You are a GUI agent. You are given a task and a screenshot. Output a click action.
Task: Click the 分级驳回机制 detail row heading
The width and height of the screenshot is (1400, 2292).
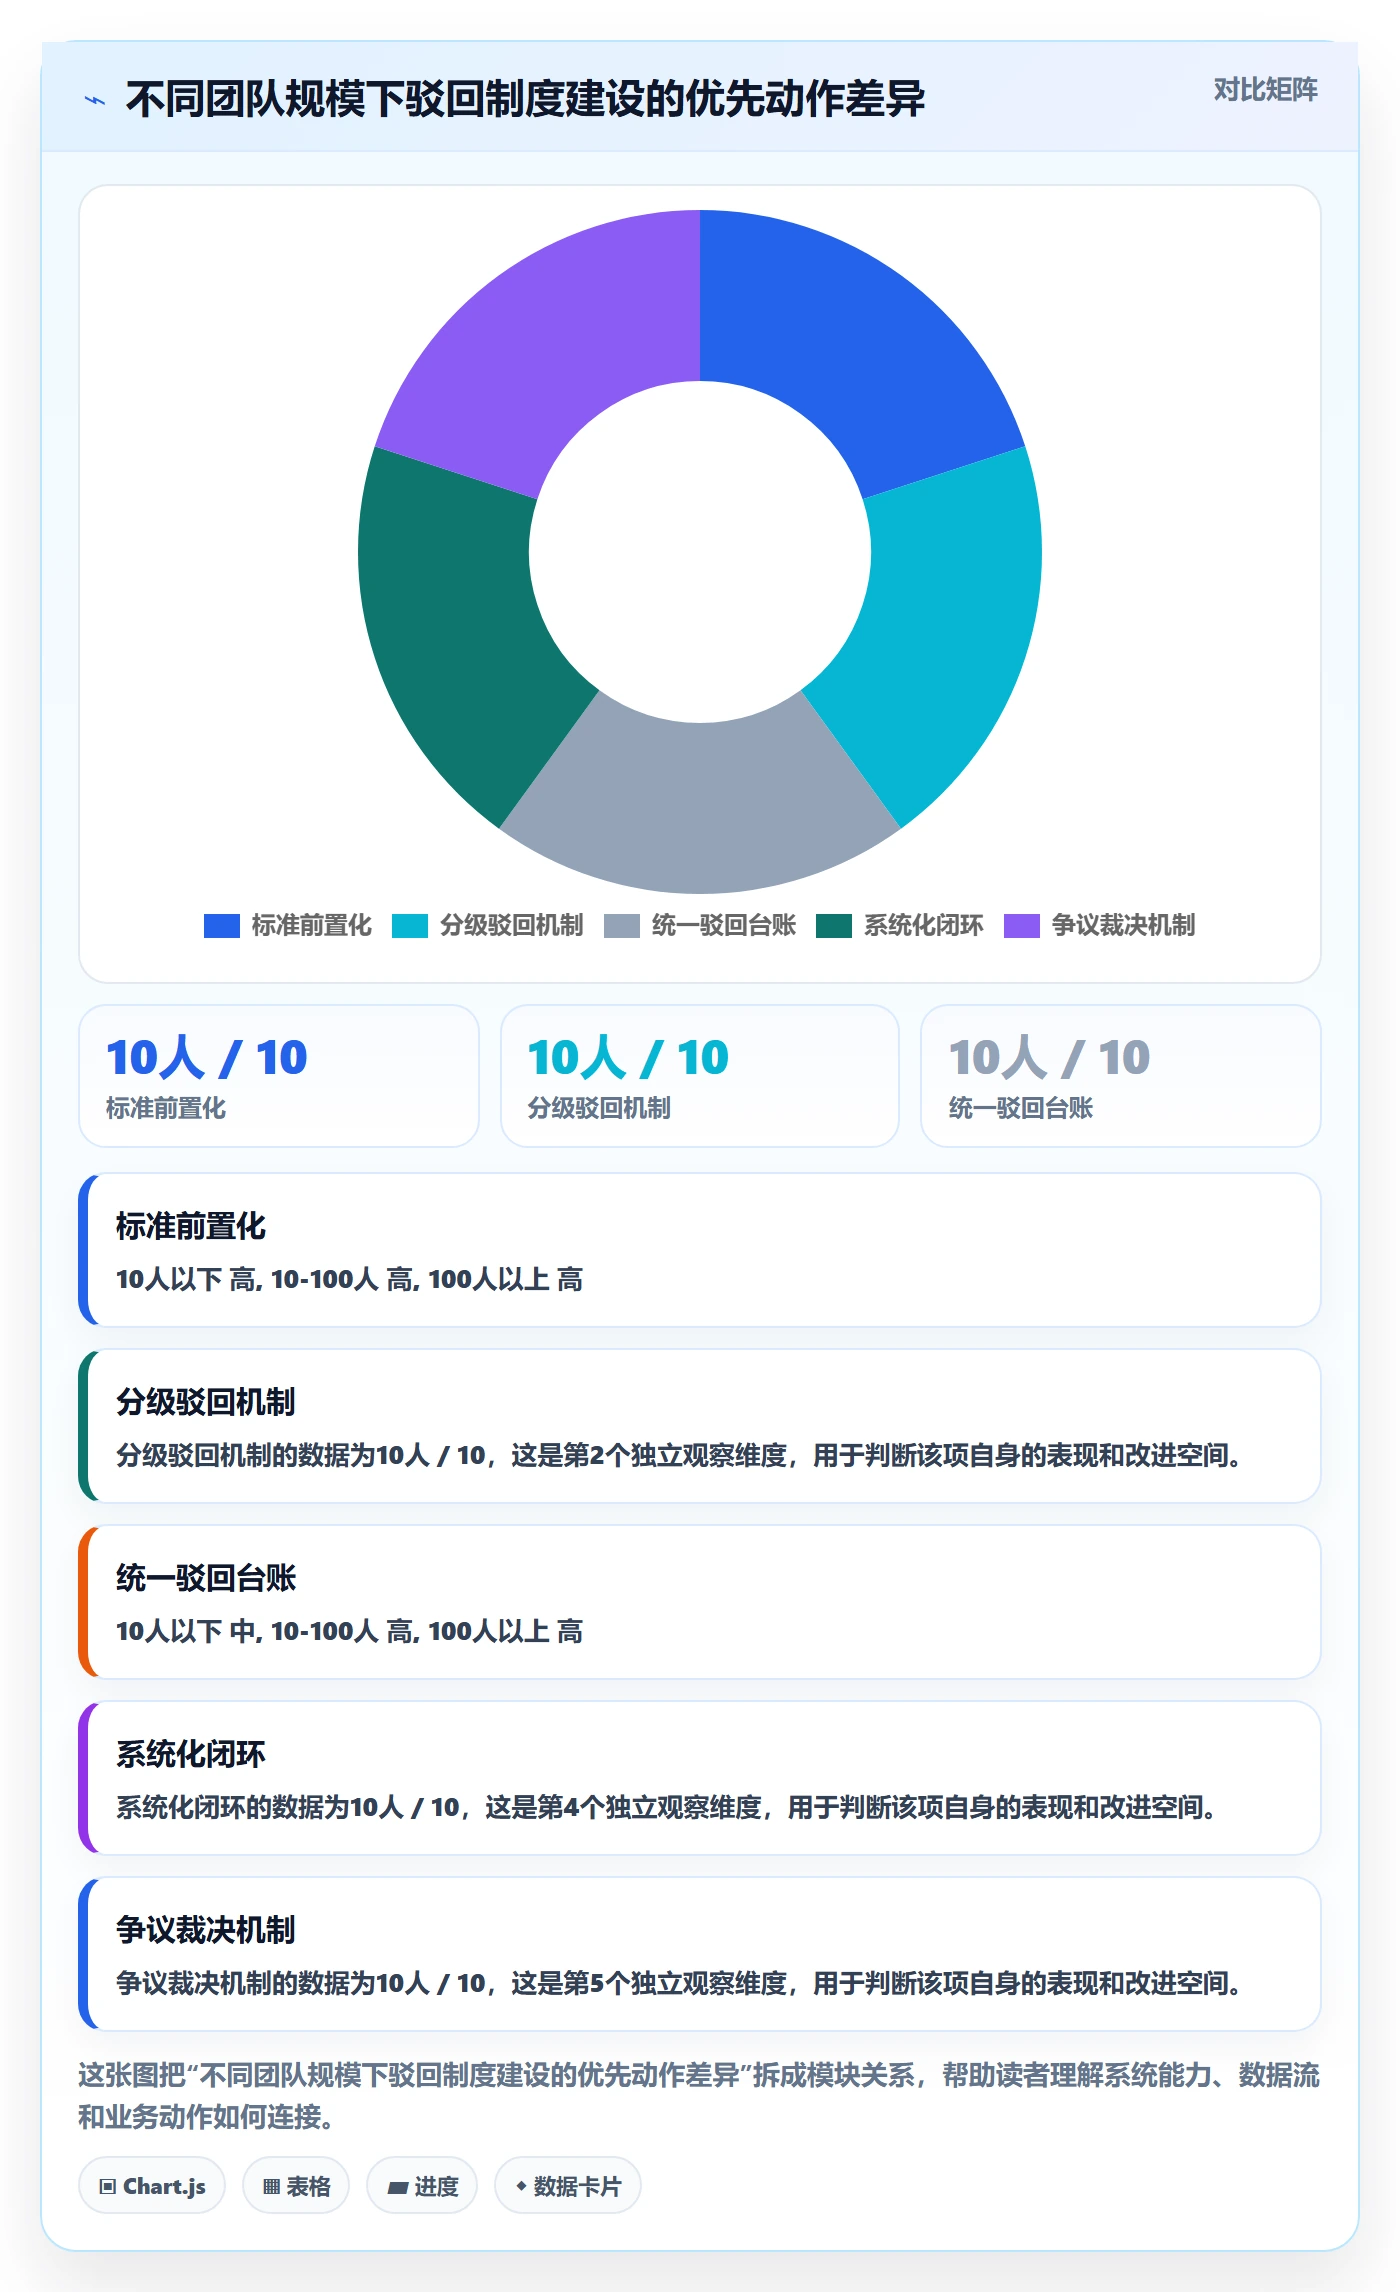[206, 1402]
